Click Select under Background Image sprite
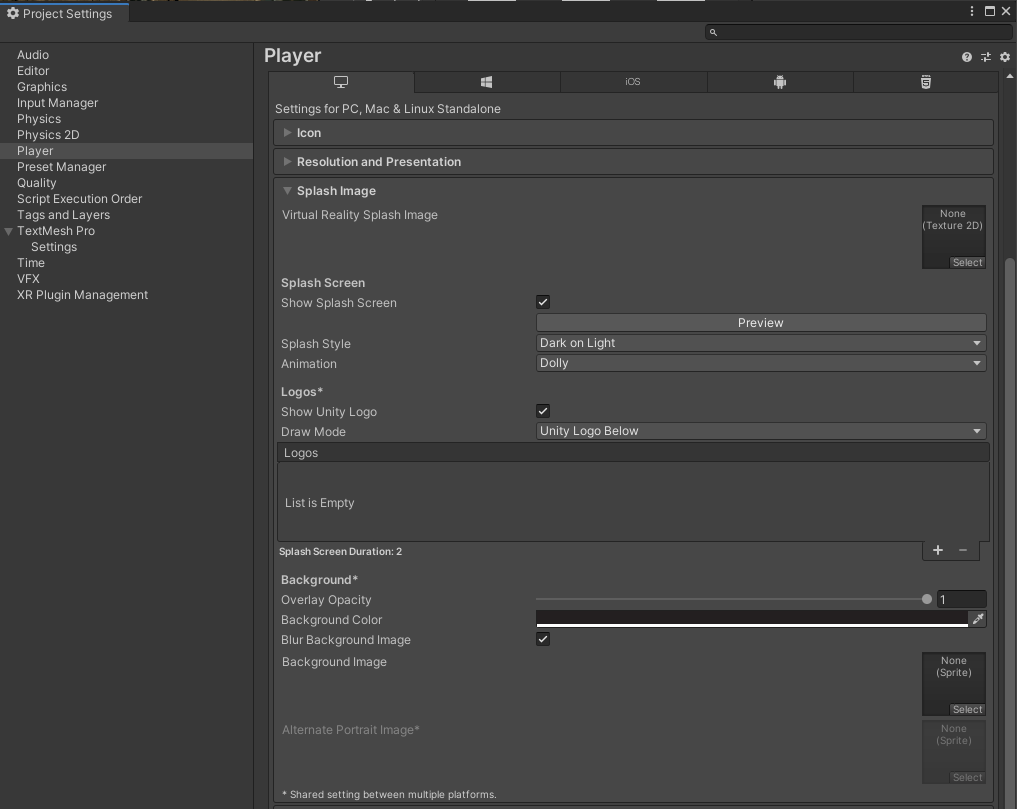 click(967, 710)
